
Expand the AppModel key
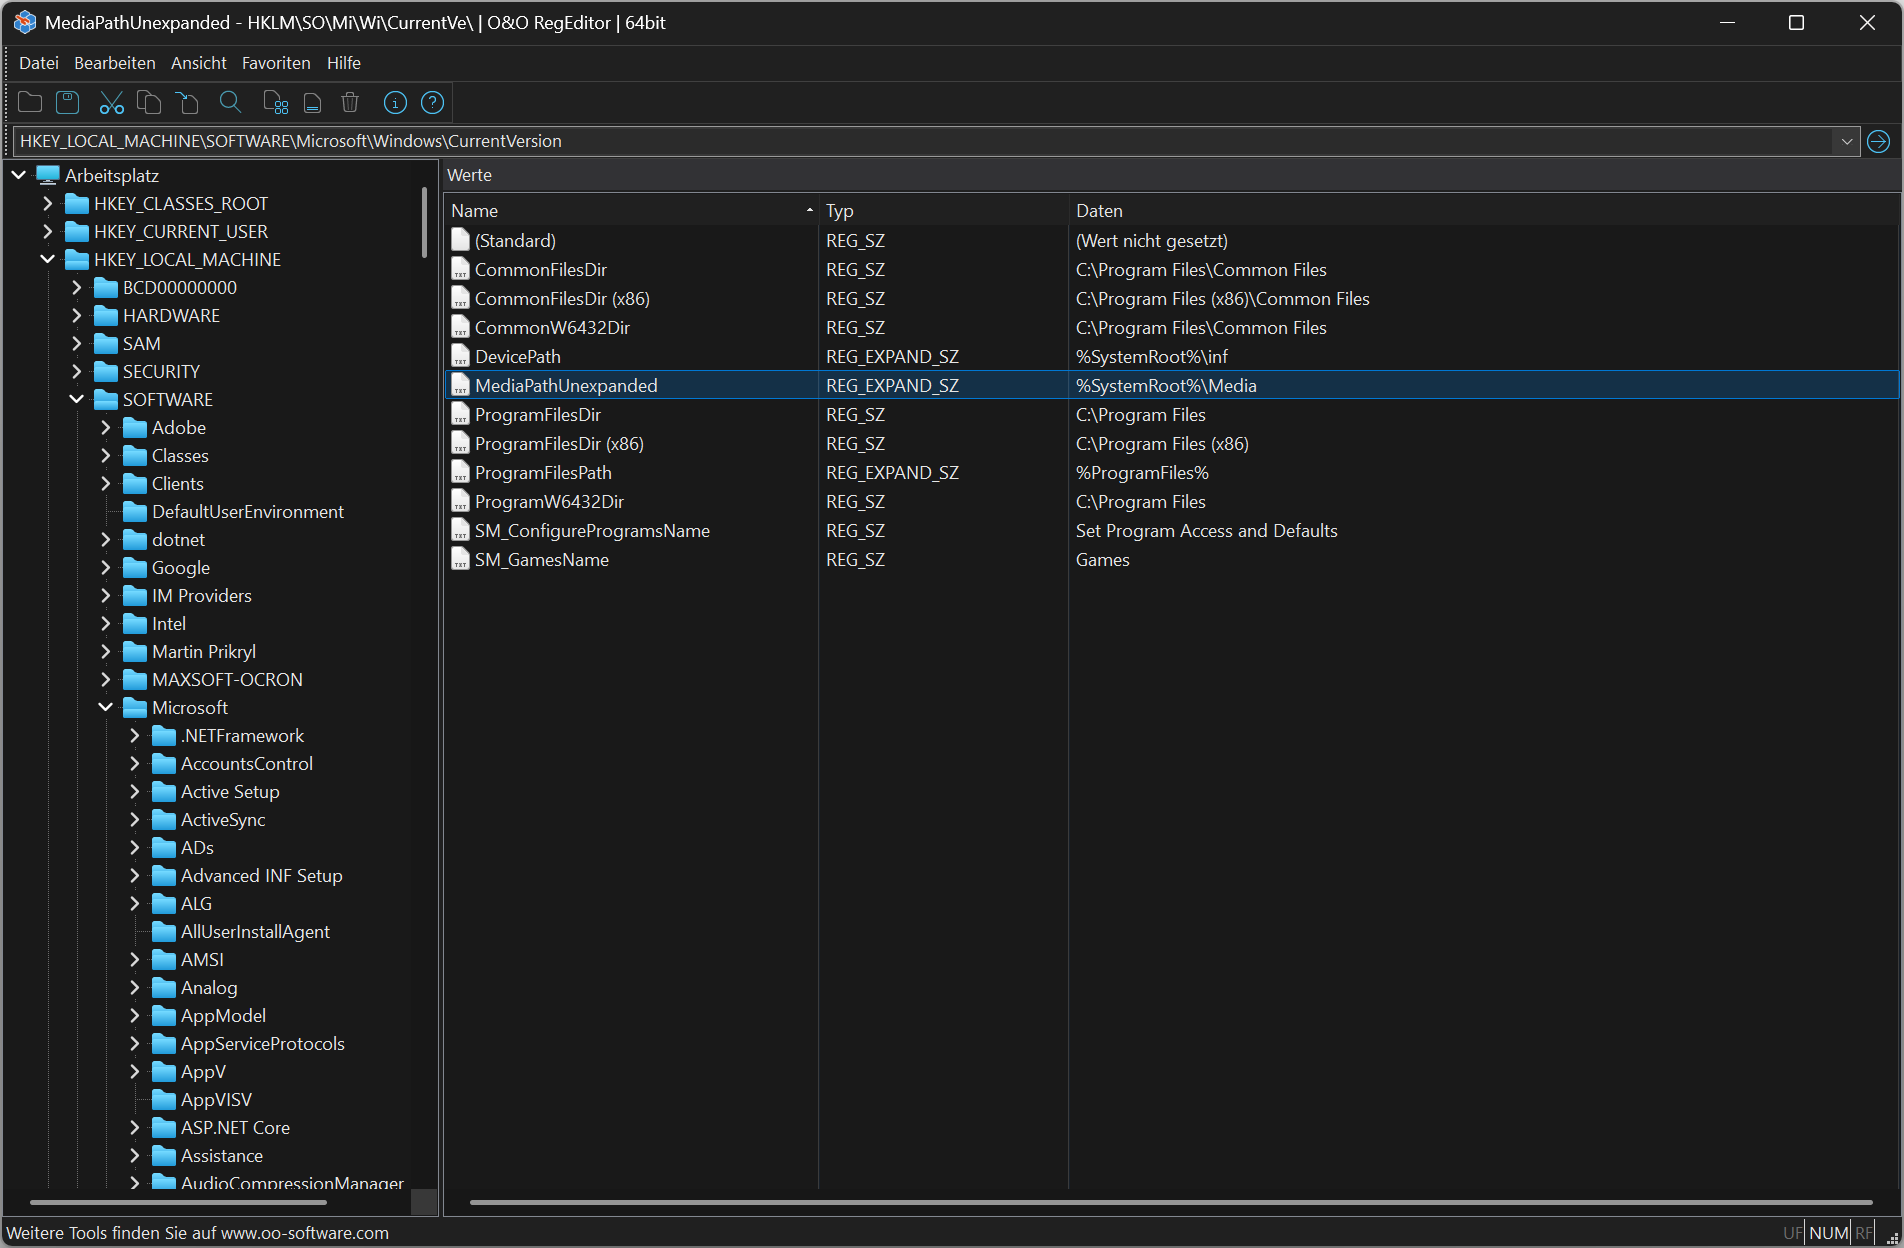tap(135, 1015)
